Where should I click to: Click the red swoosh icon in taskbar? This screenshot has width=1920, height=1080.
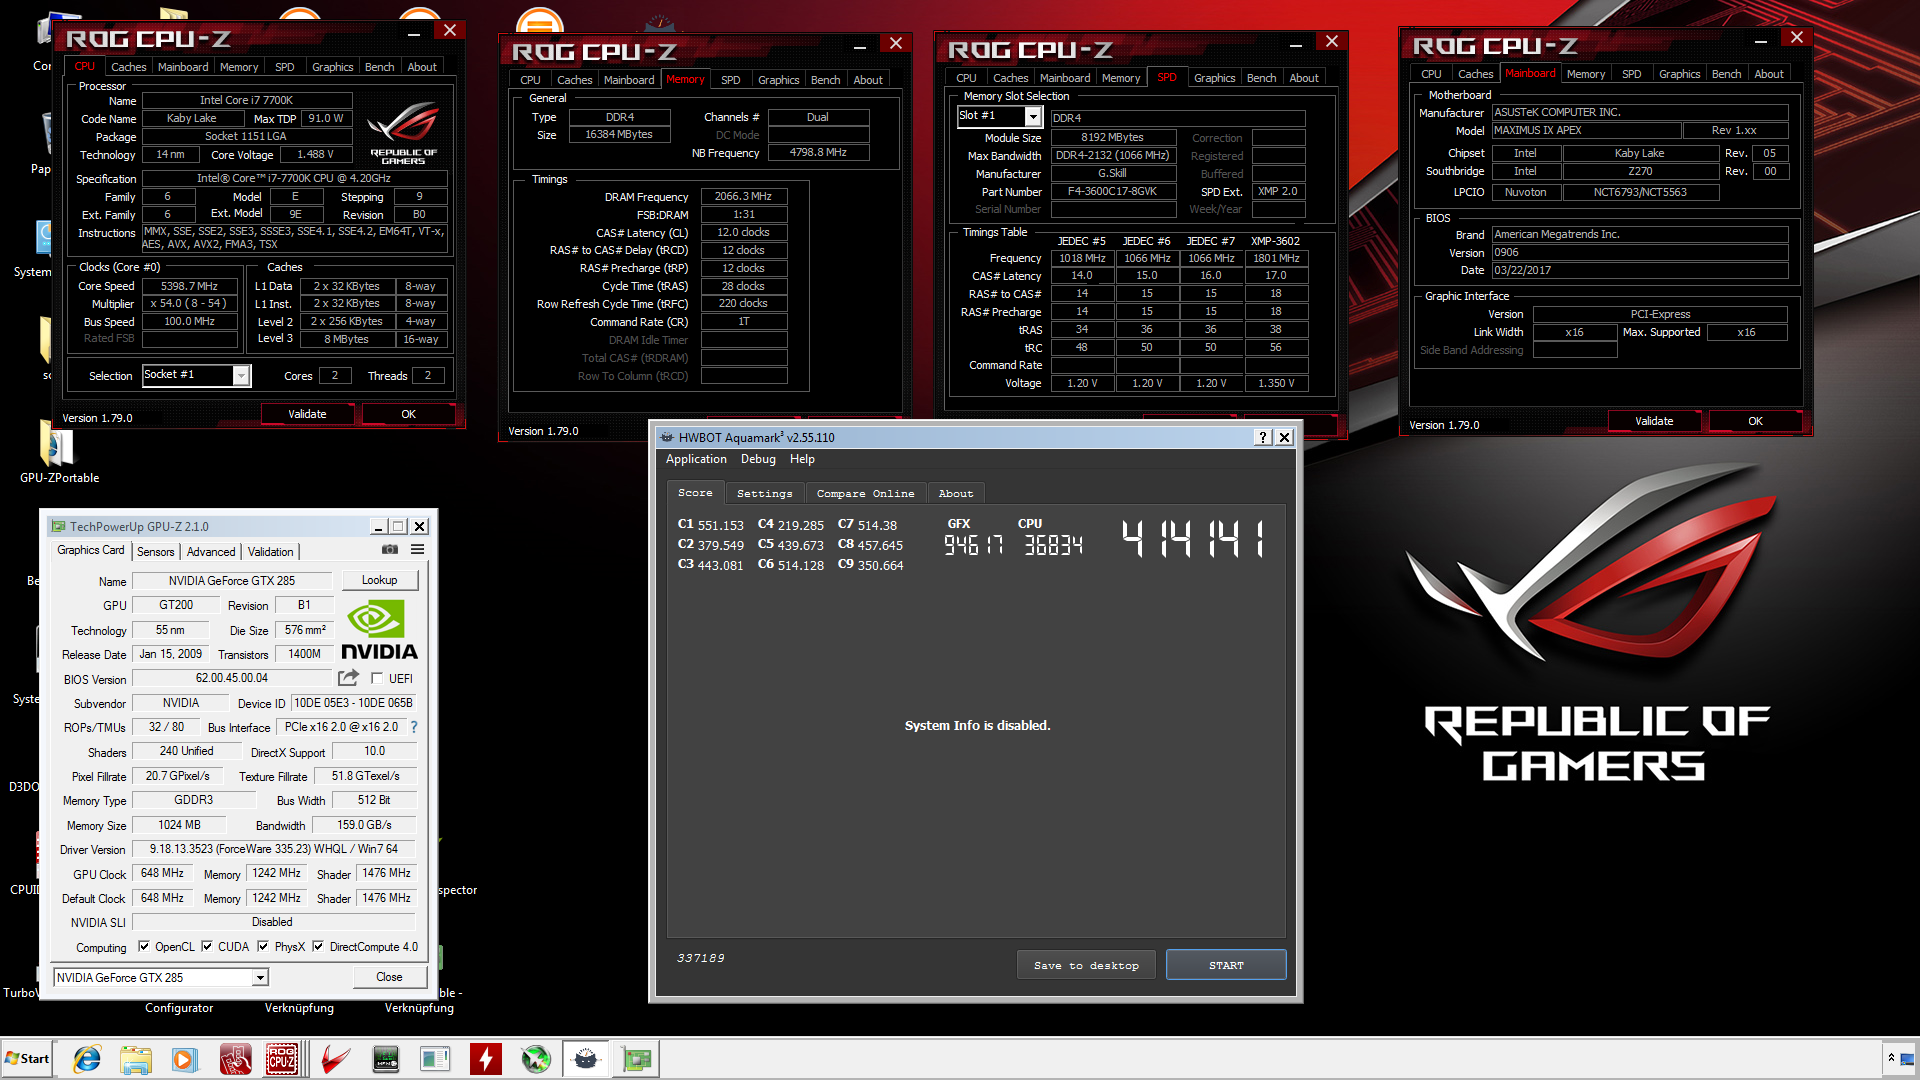(335, 1059)
